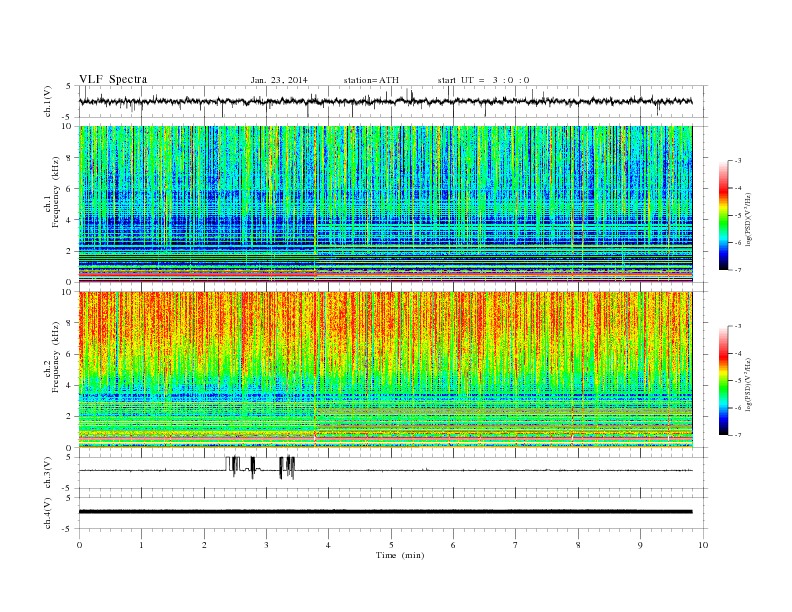Click the "start UT = 3 :0 :0" text

point(483,80)
